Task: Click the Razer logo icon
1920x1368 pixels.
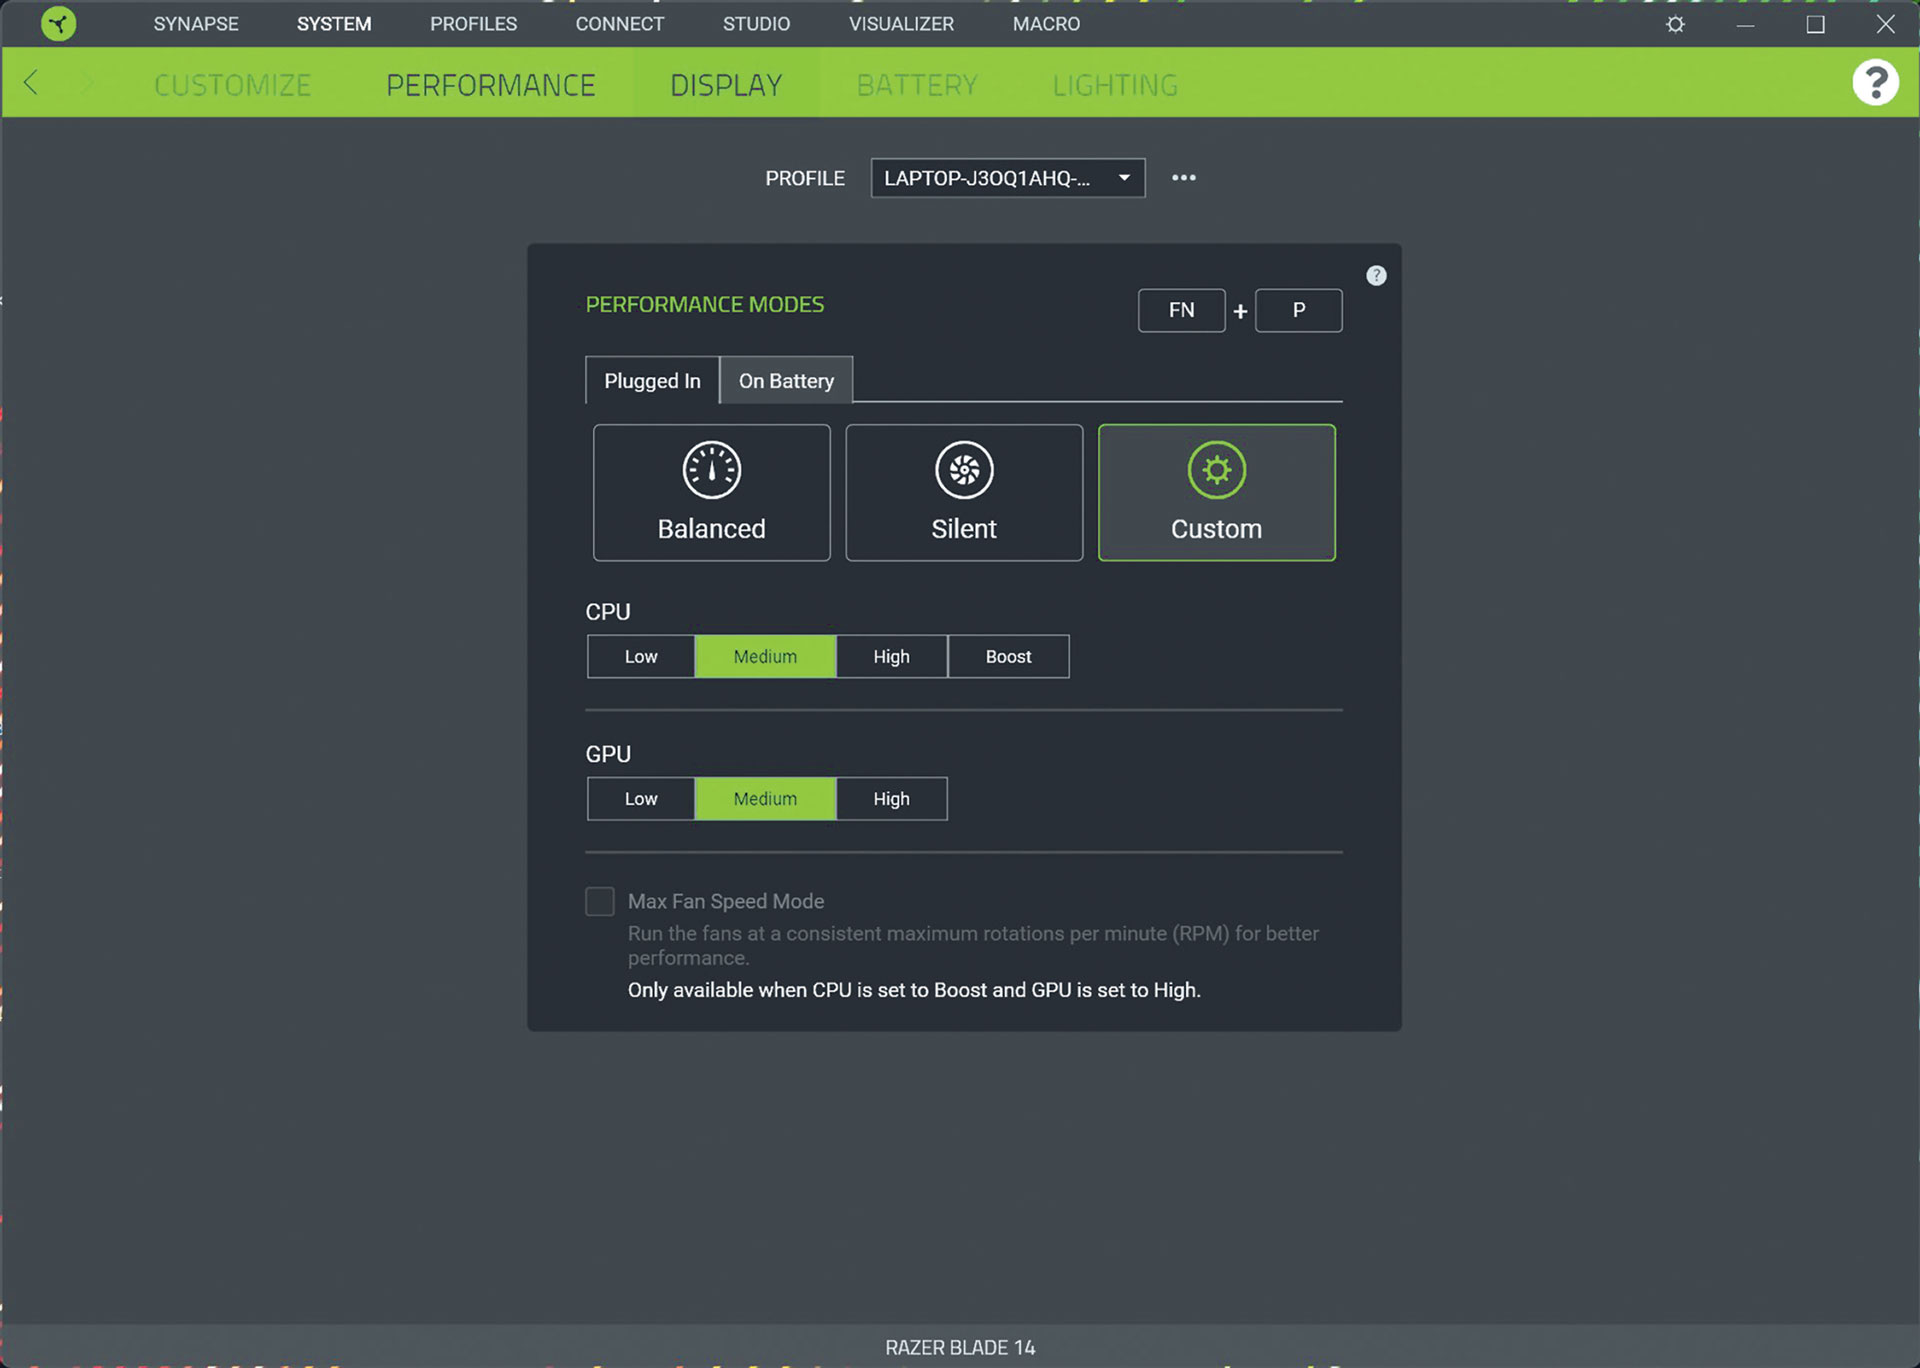Action: tap(58, 23)
